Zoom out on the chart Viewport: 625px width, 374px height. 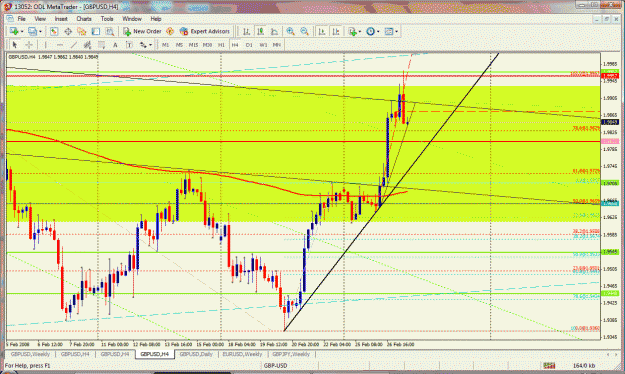pyautogui.click(x=305, y=31)
